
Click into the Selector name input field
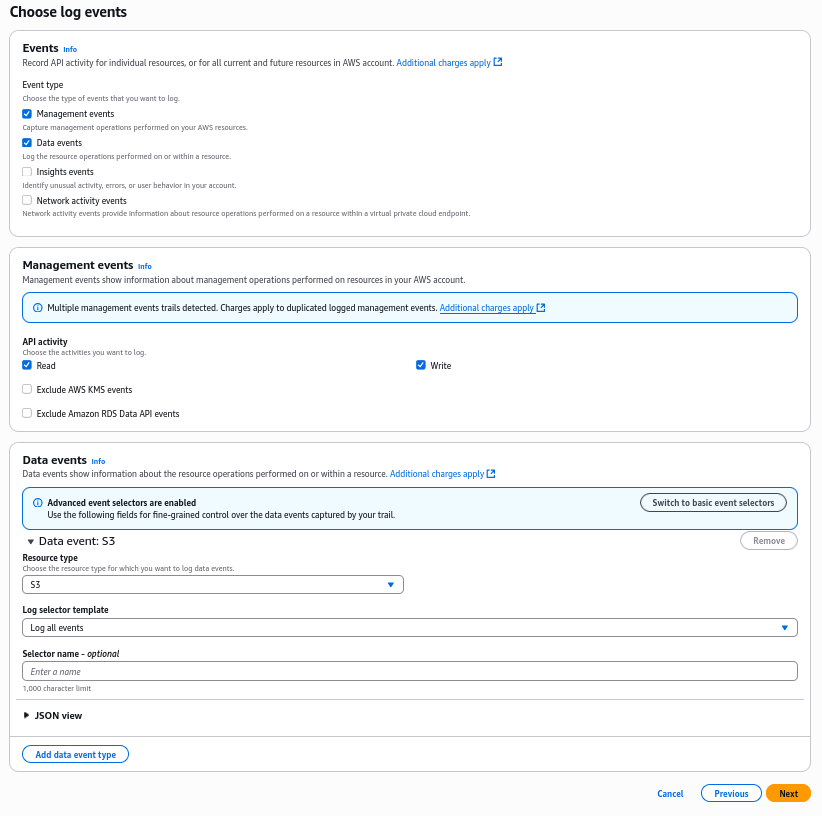410,671
